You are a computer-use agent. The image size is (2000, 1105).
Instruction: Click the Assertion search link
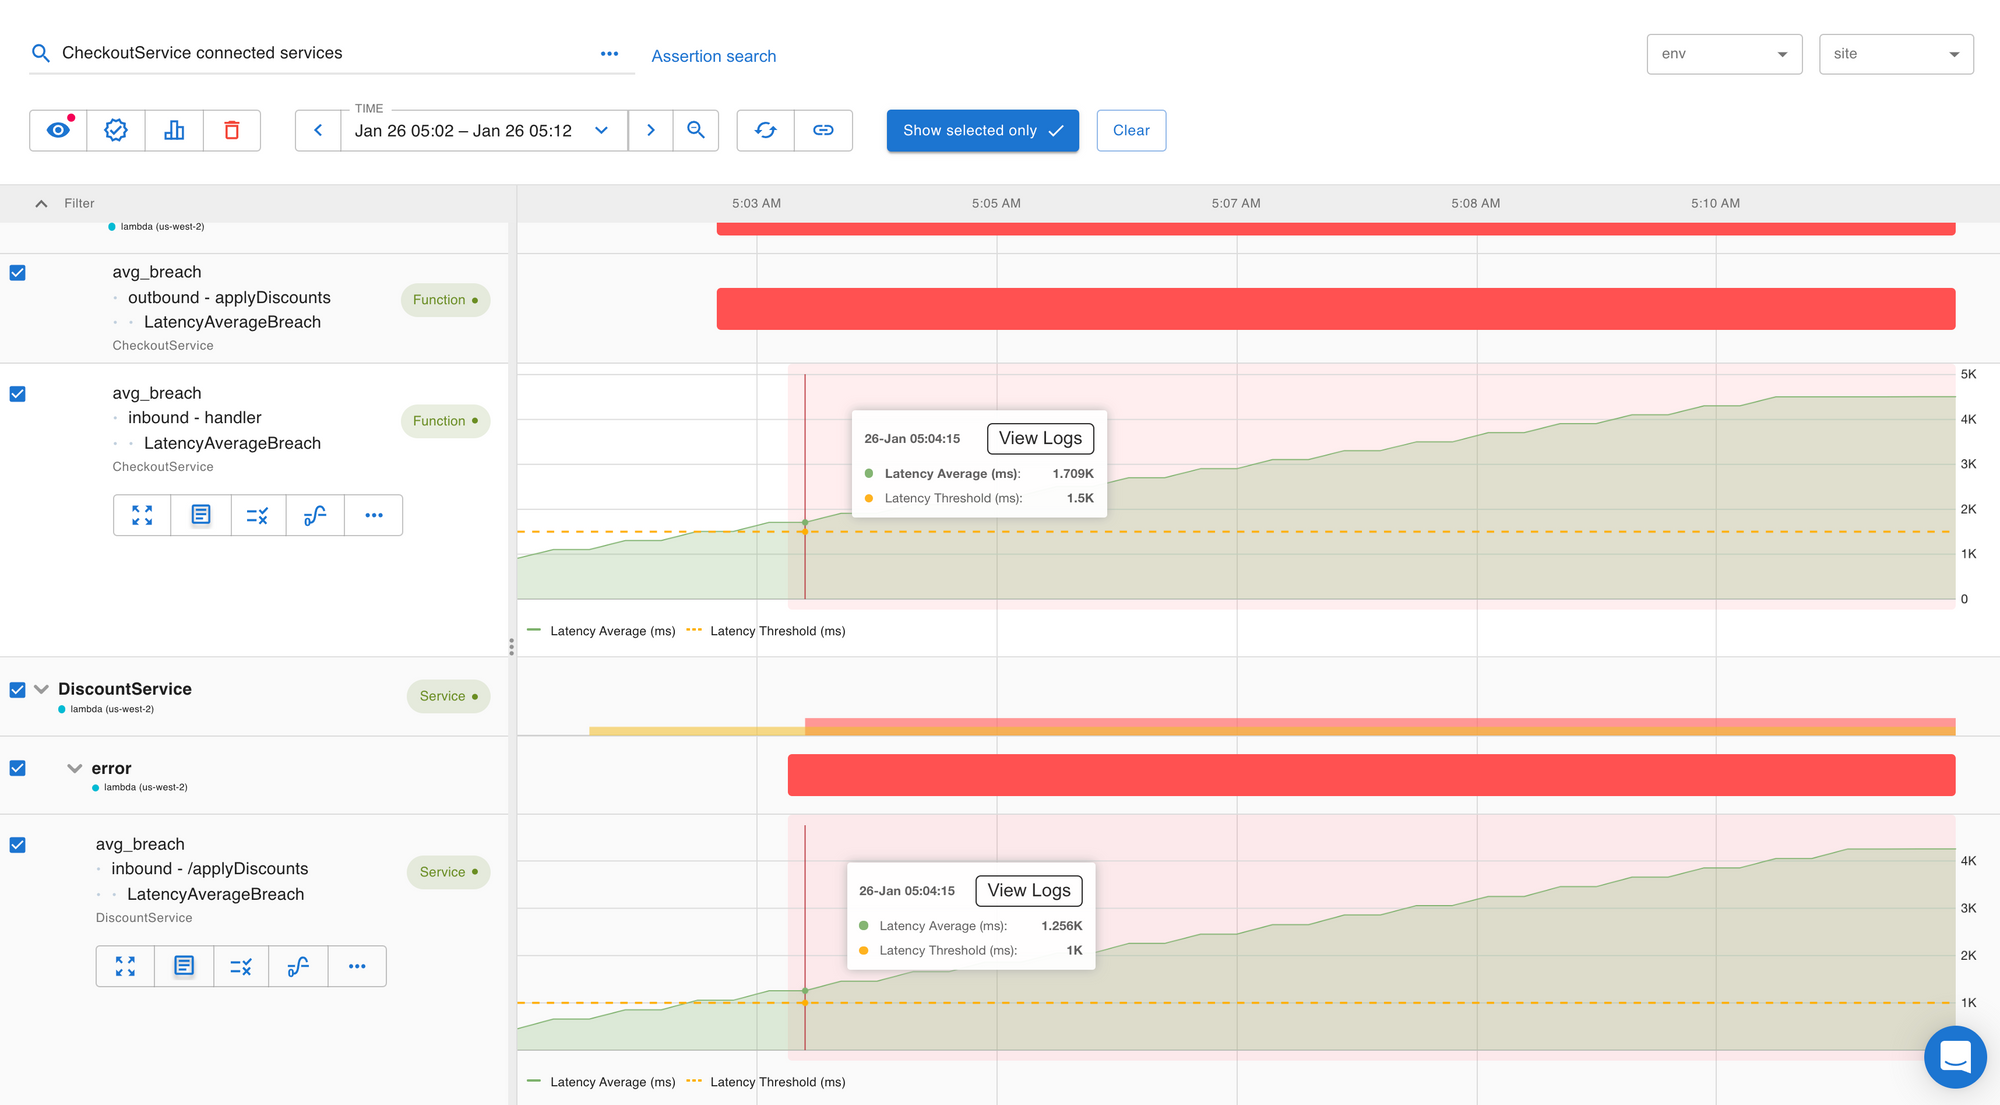tap(713, 56)
